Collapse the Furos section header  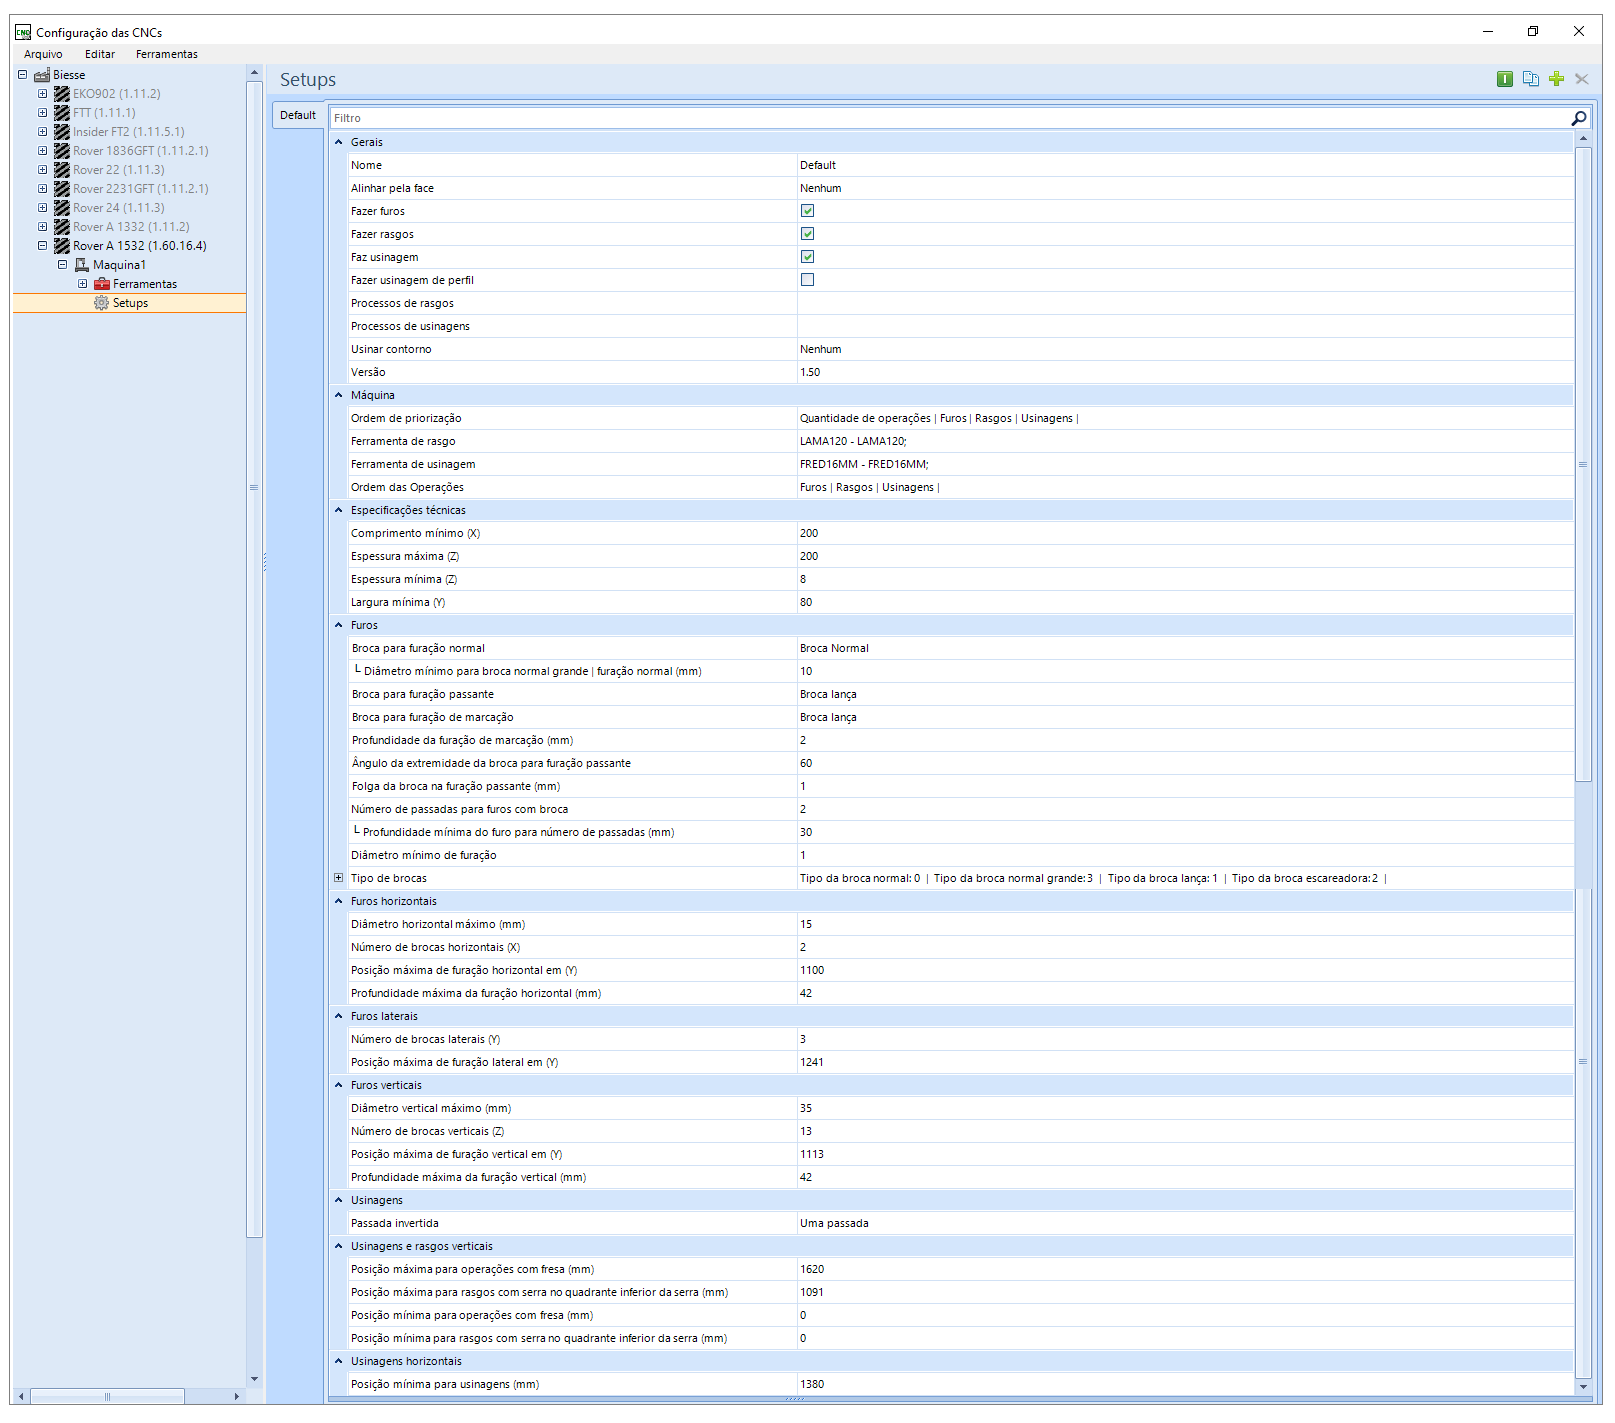click(x=338, y=625)
